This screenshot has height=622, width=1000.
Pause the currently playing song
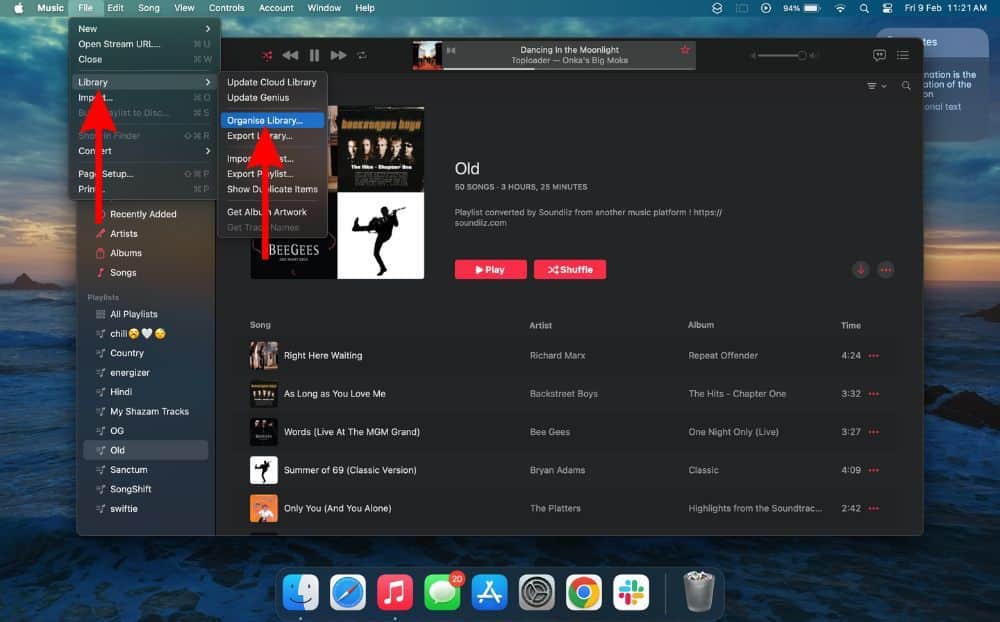tap(314, 56)
